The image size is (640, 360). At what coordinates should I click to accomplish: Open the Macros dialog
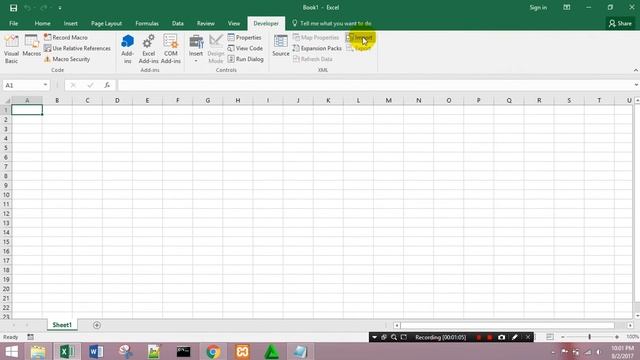click(x=31, y=46)
